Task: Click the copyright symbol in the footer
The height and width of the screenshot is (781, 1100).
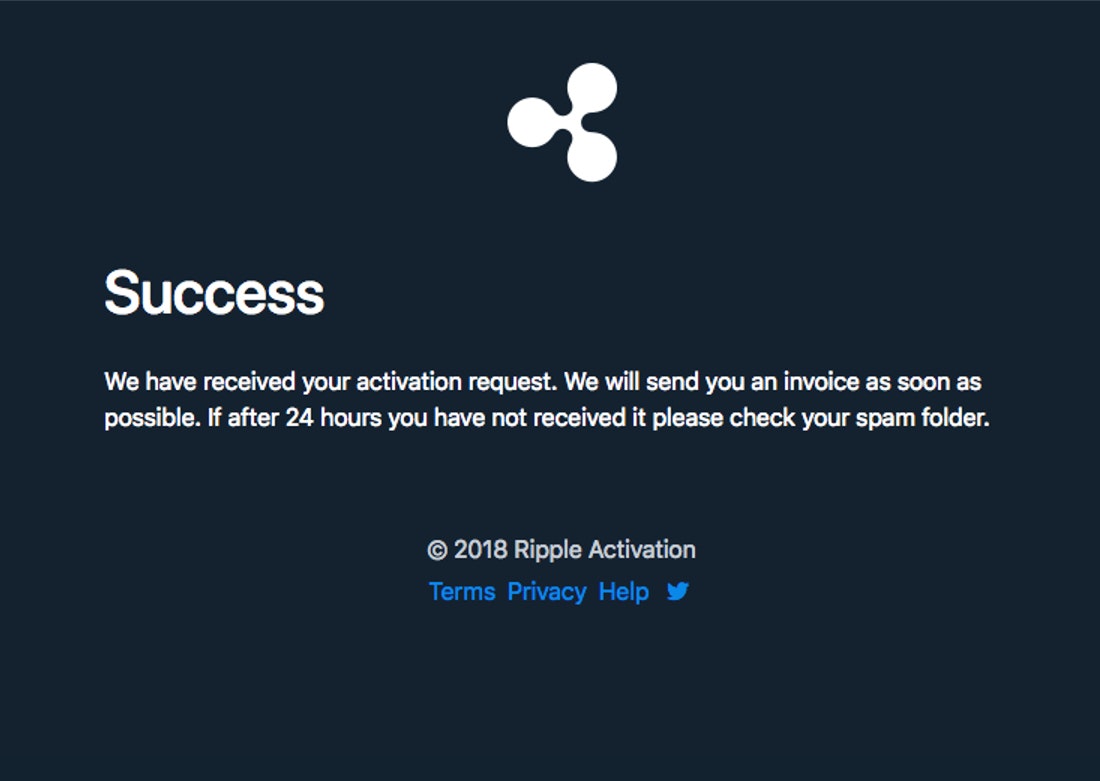Action: pos(438,549)
